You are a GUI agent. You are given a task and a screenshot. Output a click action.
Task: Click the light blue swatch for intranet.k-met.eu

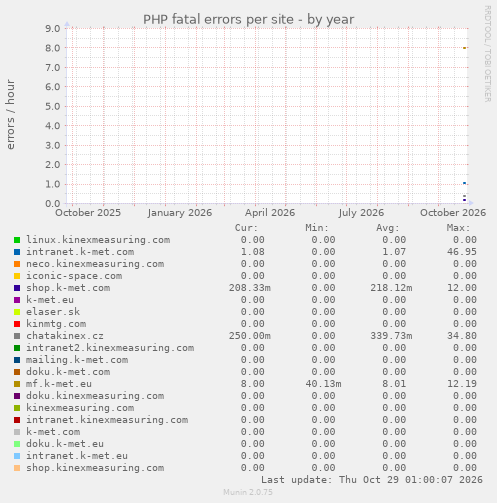tap(17, 456)
